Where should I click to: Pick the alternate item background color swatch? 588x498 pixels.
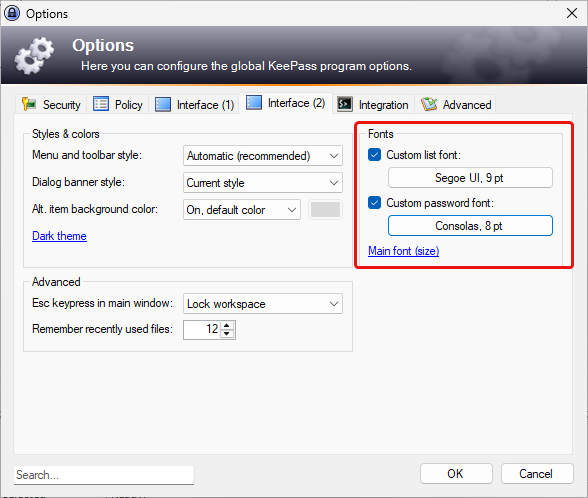[325, 210]
